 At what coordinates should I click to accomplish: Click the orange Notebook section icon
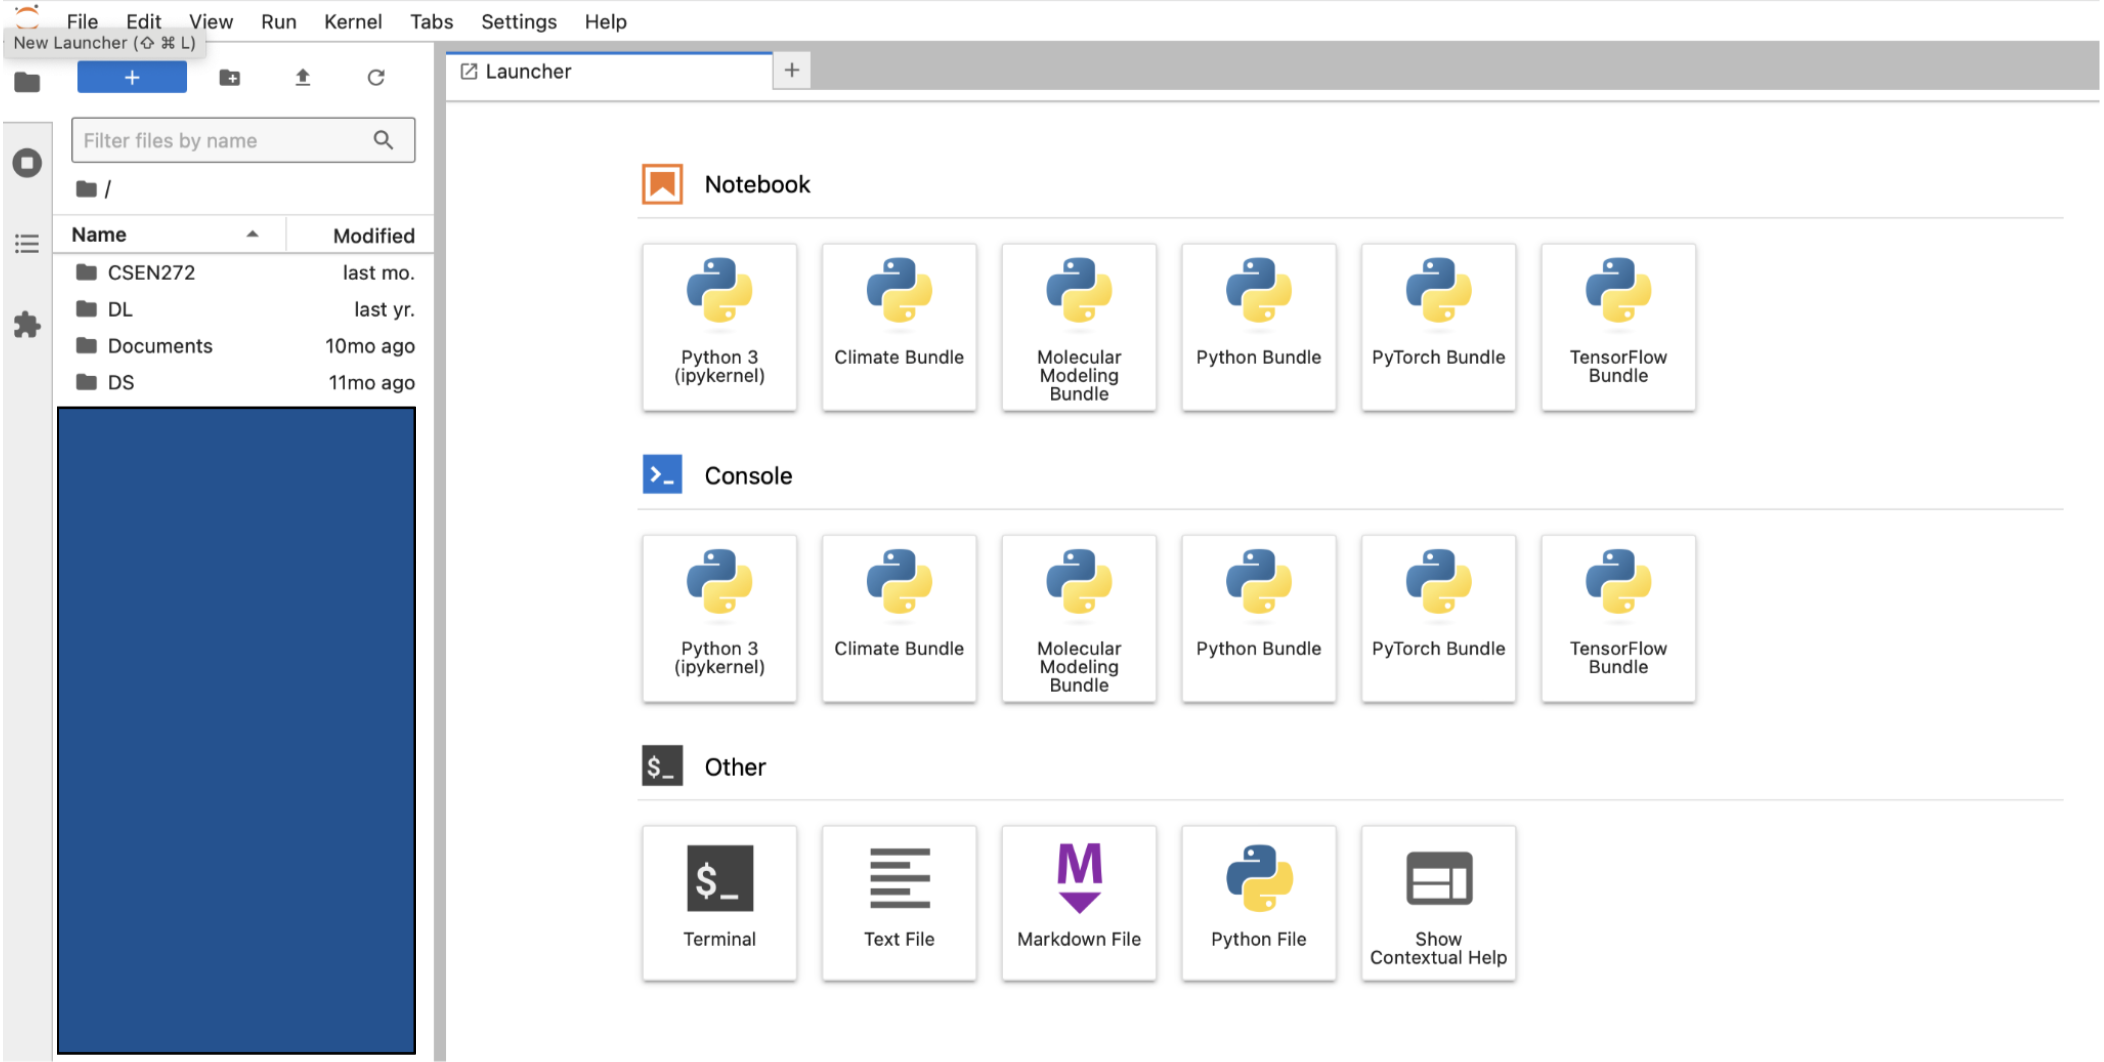click(x=662, y=184)
